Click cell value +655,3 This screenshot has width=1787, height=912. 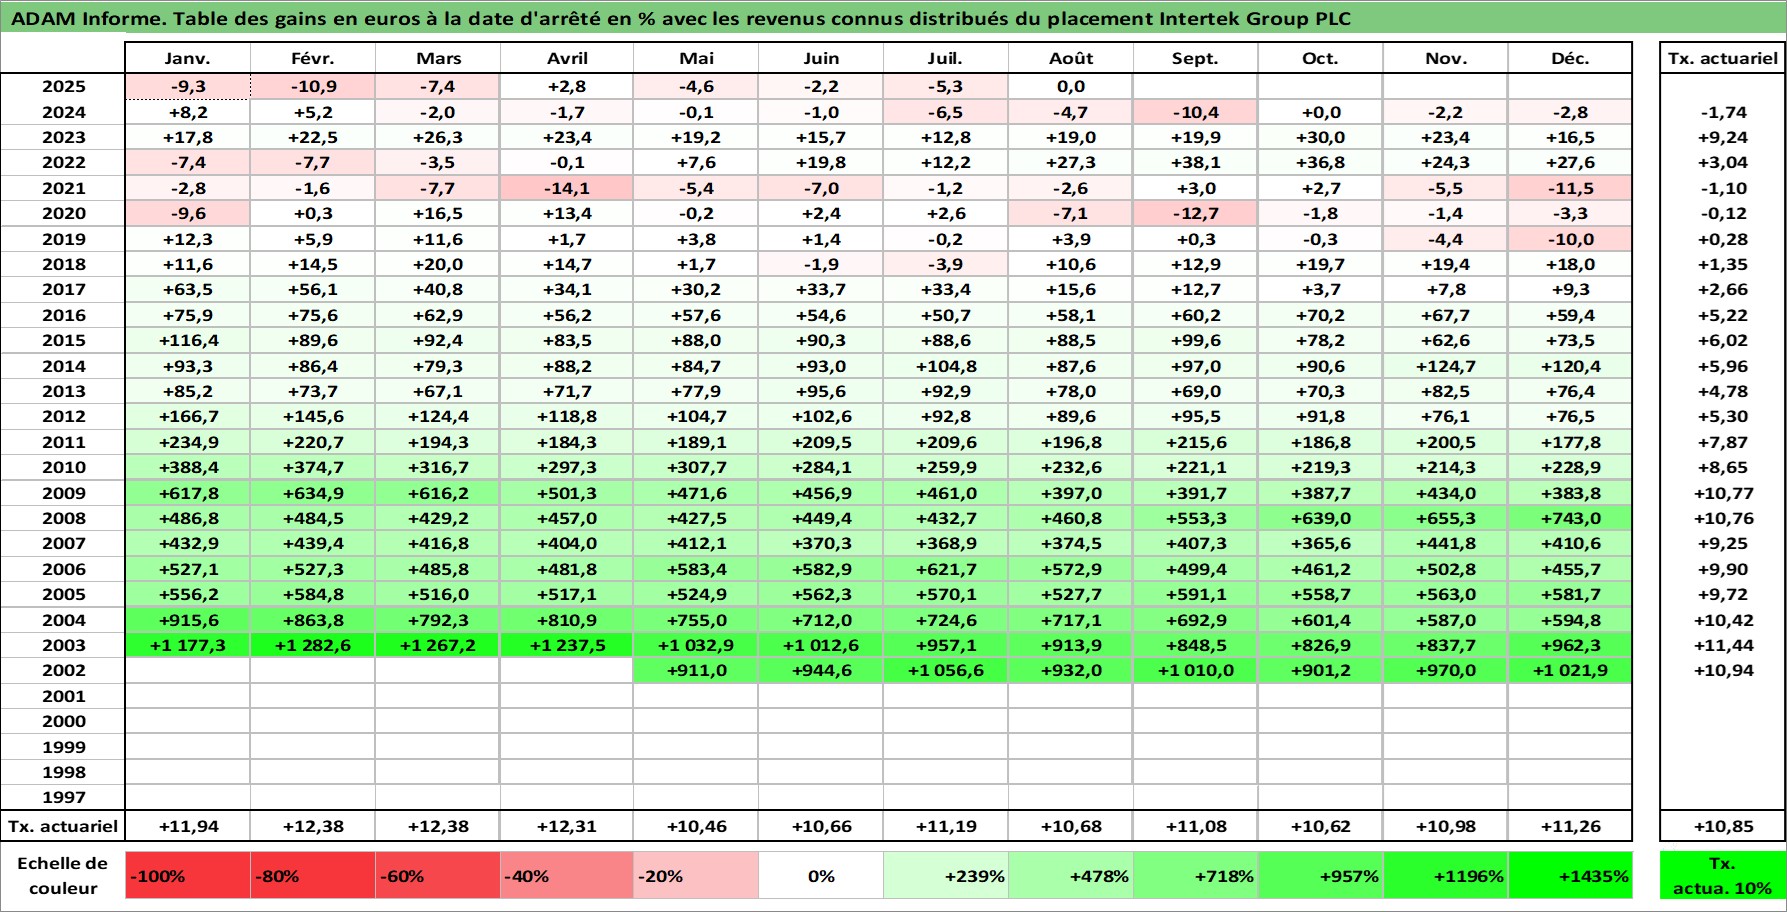(x=1445, y=518)
